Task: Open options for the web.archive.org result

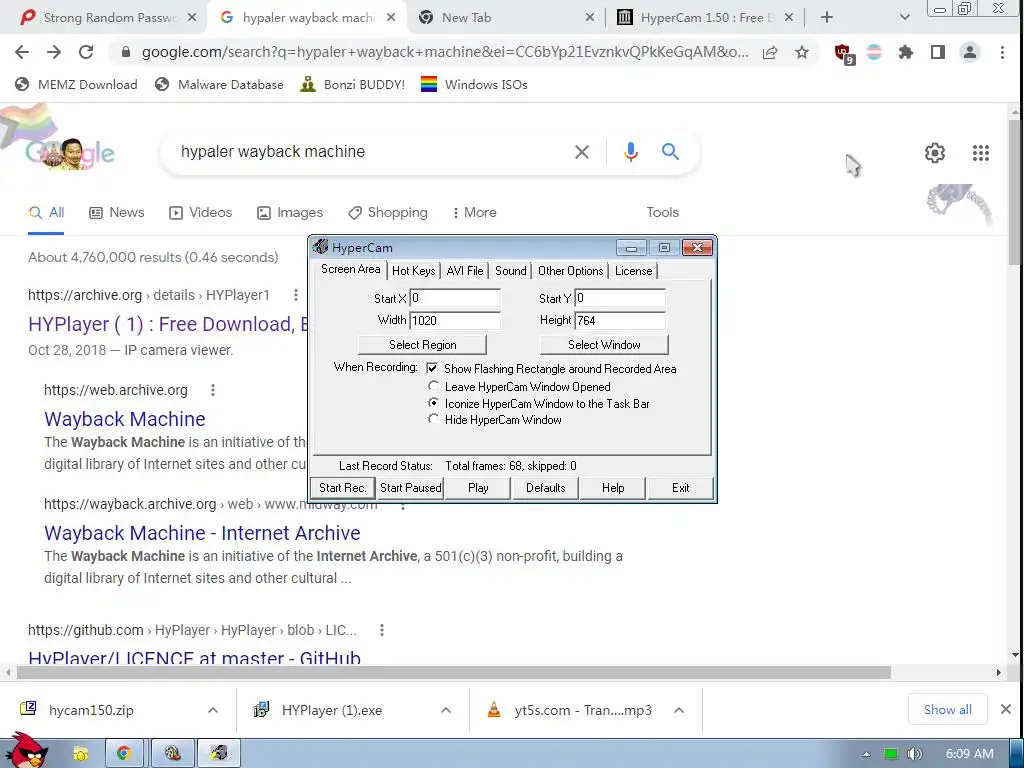Action: tap(212, 390)
